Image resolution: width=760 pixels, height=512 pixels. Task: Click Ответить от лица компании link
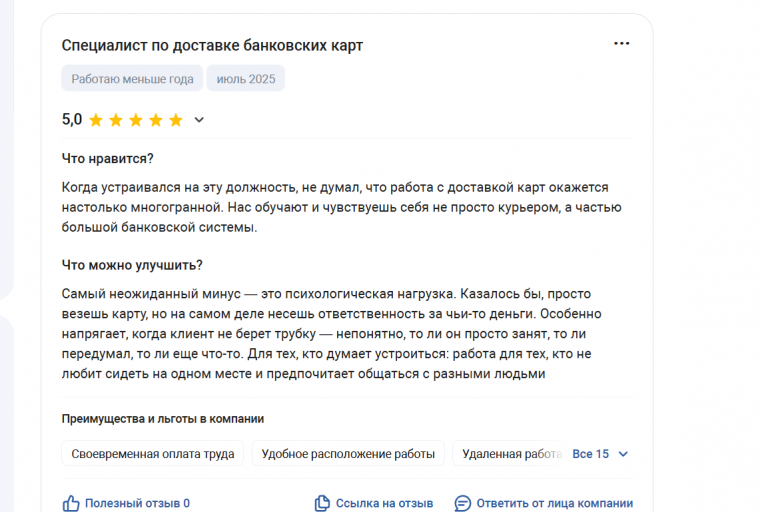(554, 503)
